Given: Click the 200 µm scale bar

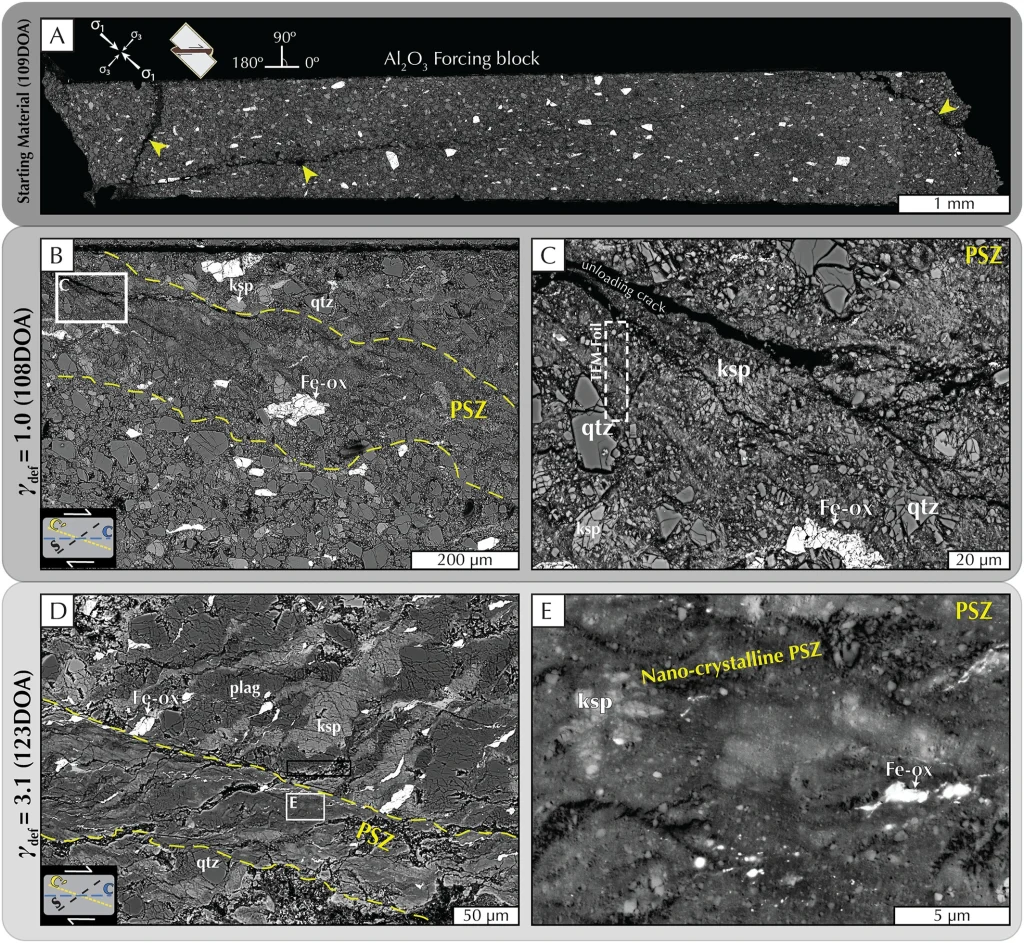Looking at the screenshot, I should tap(464, 560).
